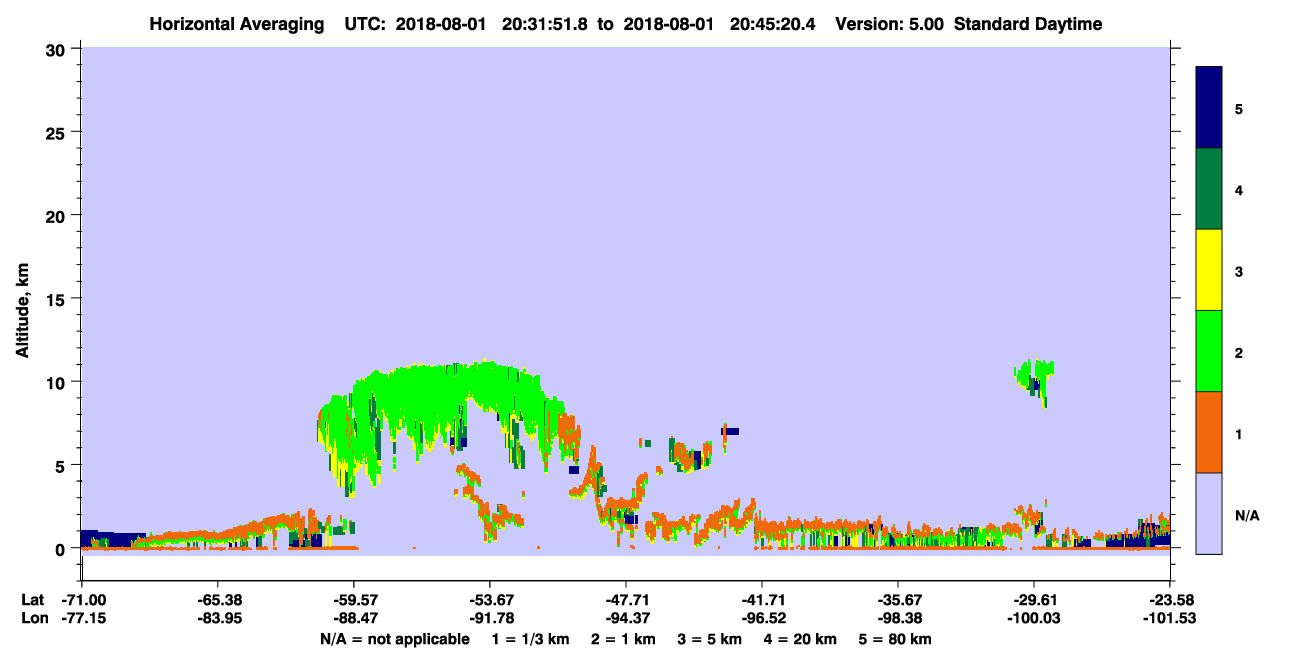Click the longitude value '-100.03'

(x=1034, y=618)
